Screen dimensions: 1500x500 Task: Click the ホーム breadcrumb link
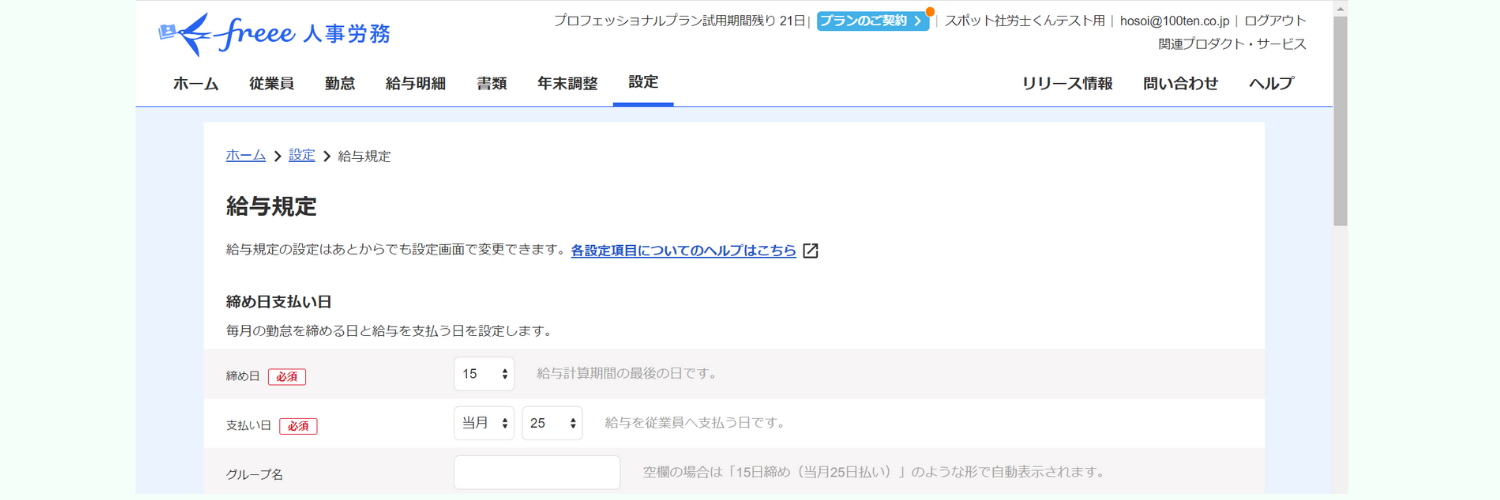(x=246, y=155)
